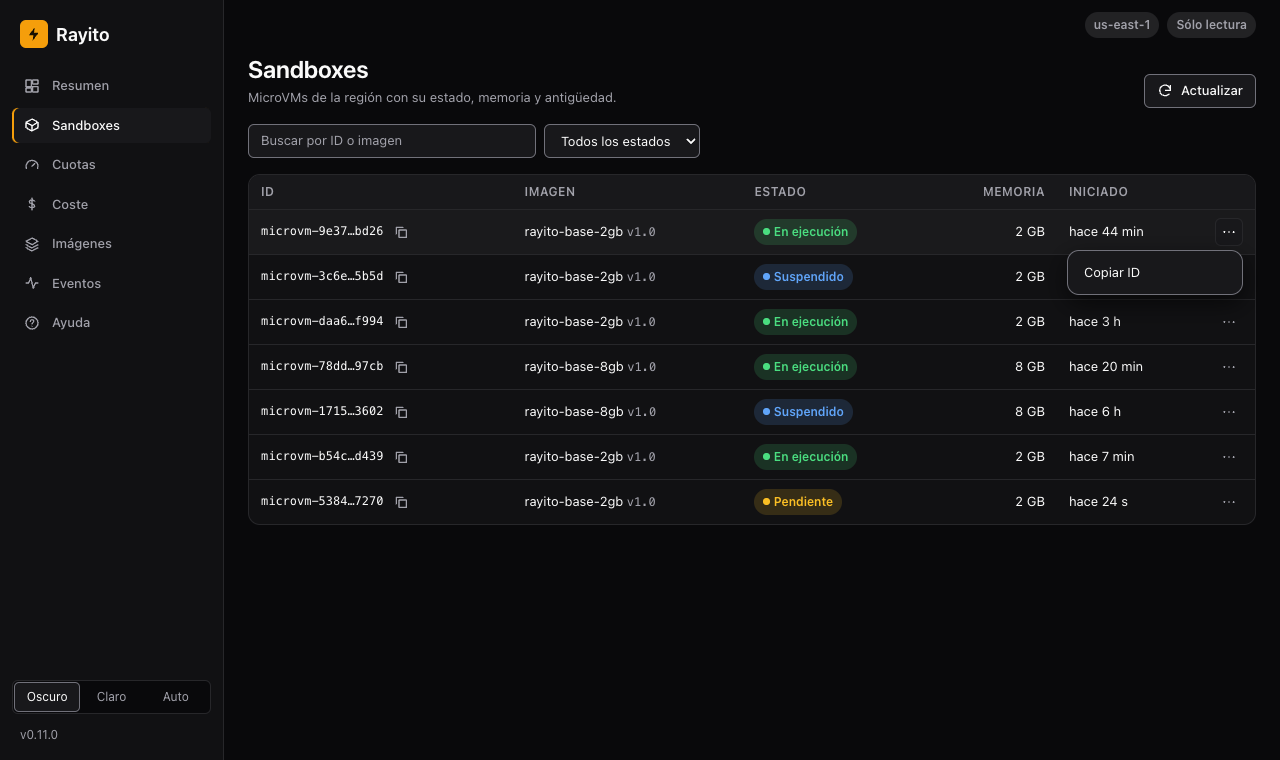Open Imágenes layers icon in sidebar
This screenshot has width=1280, height=760.
[x=32, y=243]
